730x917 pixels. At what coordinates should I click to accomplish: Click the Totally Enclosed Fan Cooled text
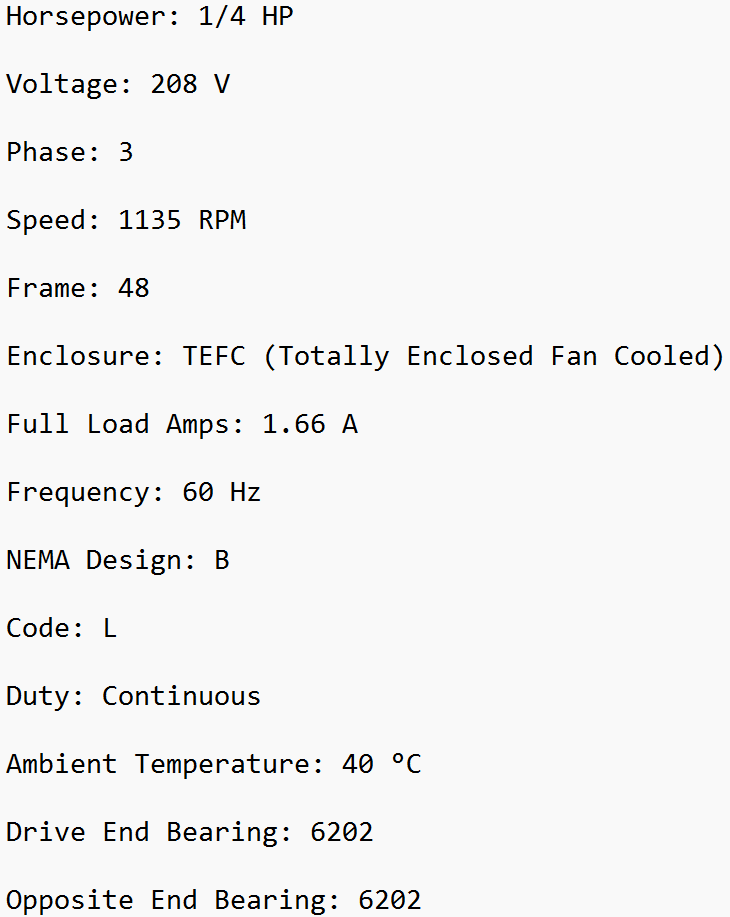(x=494, y=356)
